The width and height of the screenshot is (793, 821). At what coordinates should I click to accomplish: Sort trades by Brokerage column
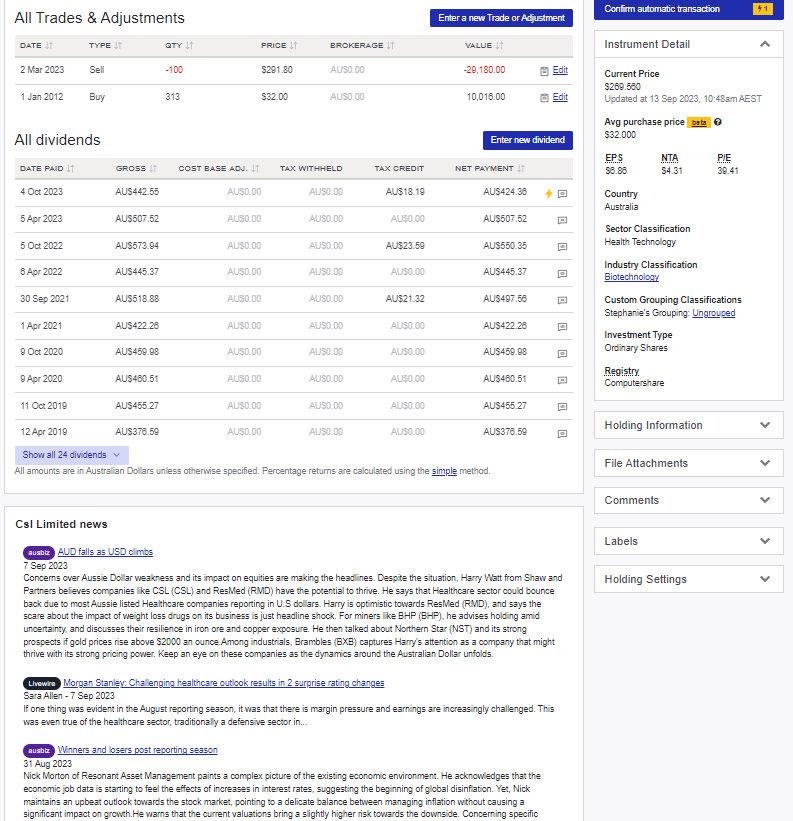pos(390,46)
